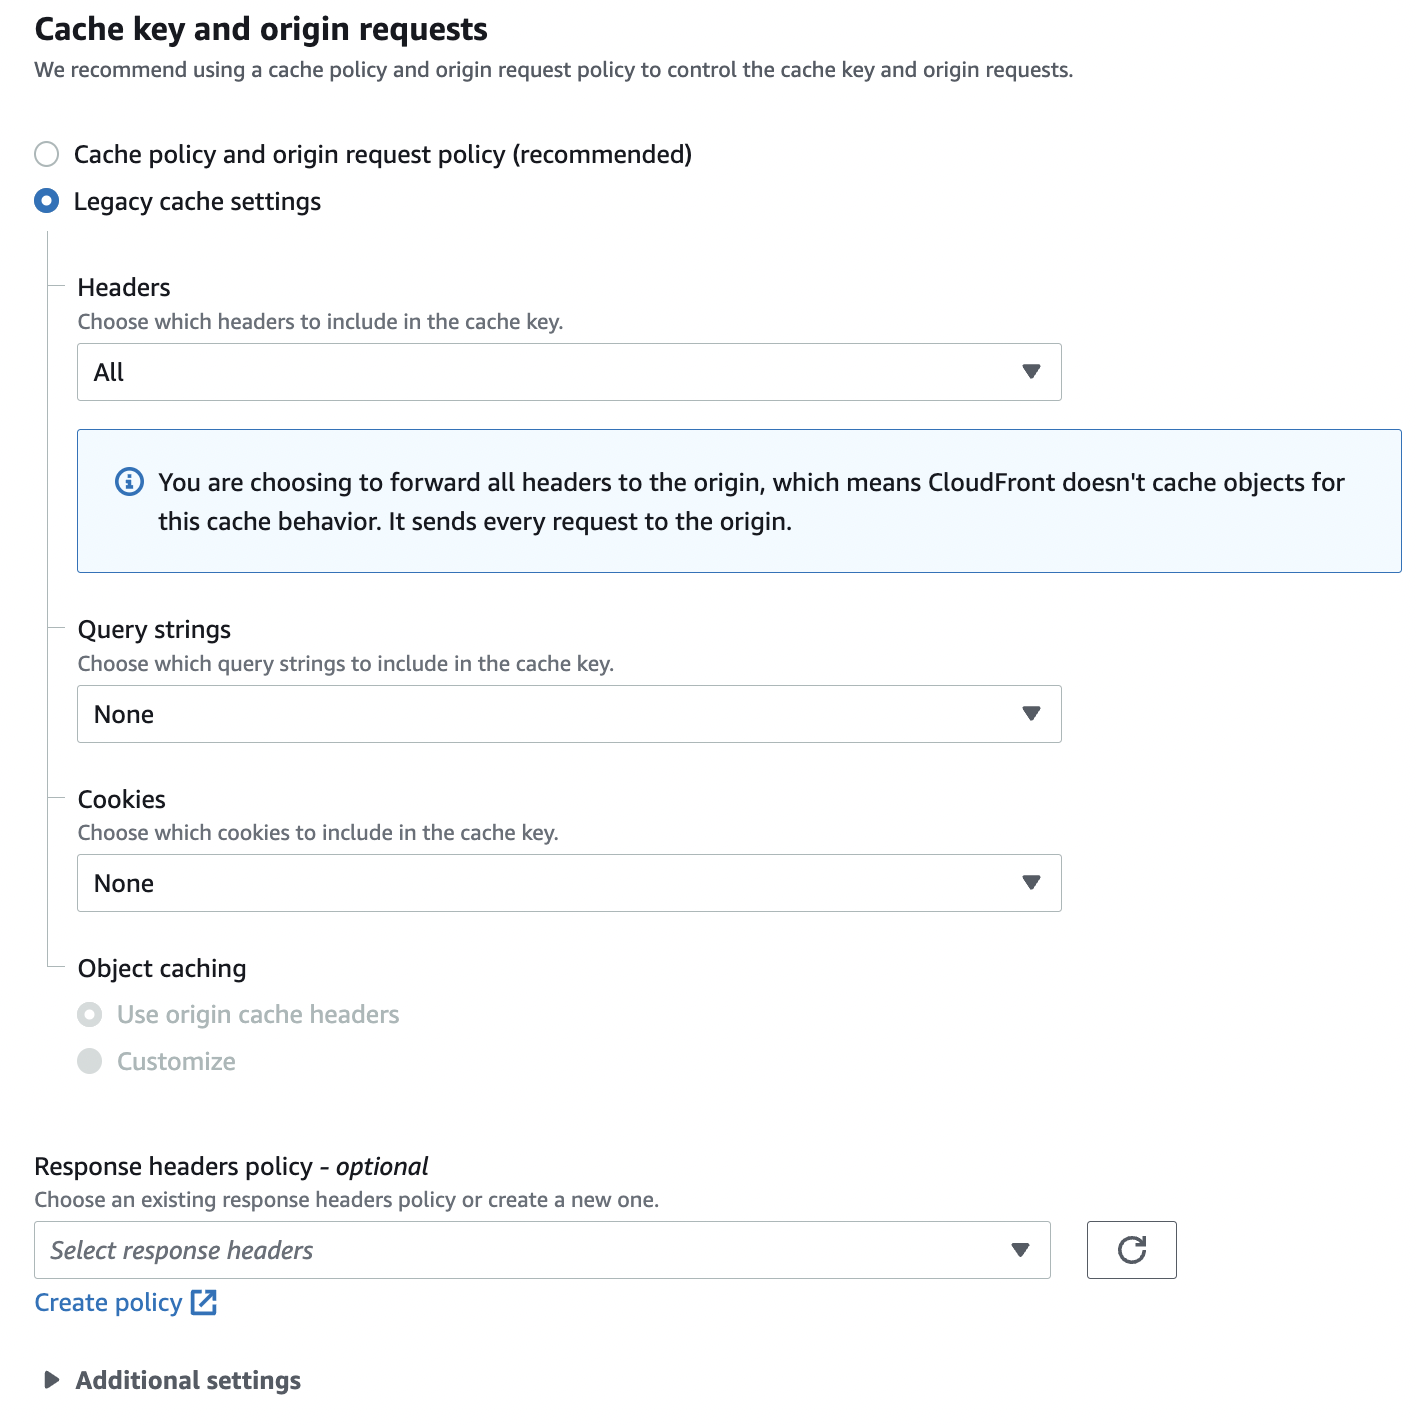Click the Additional settings triangle icon

coord(52,1380)
